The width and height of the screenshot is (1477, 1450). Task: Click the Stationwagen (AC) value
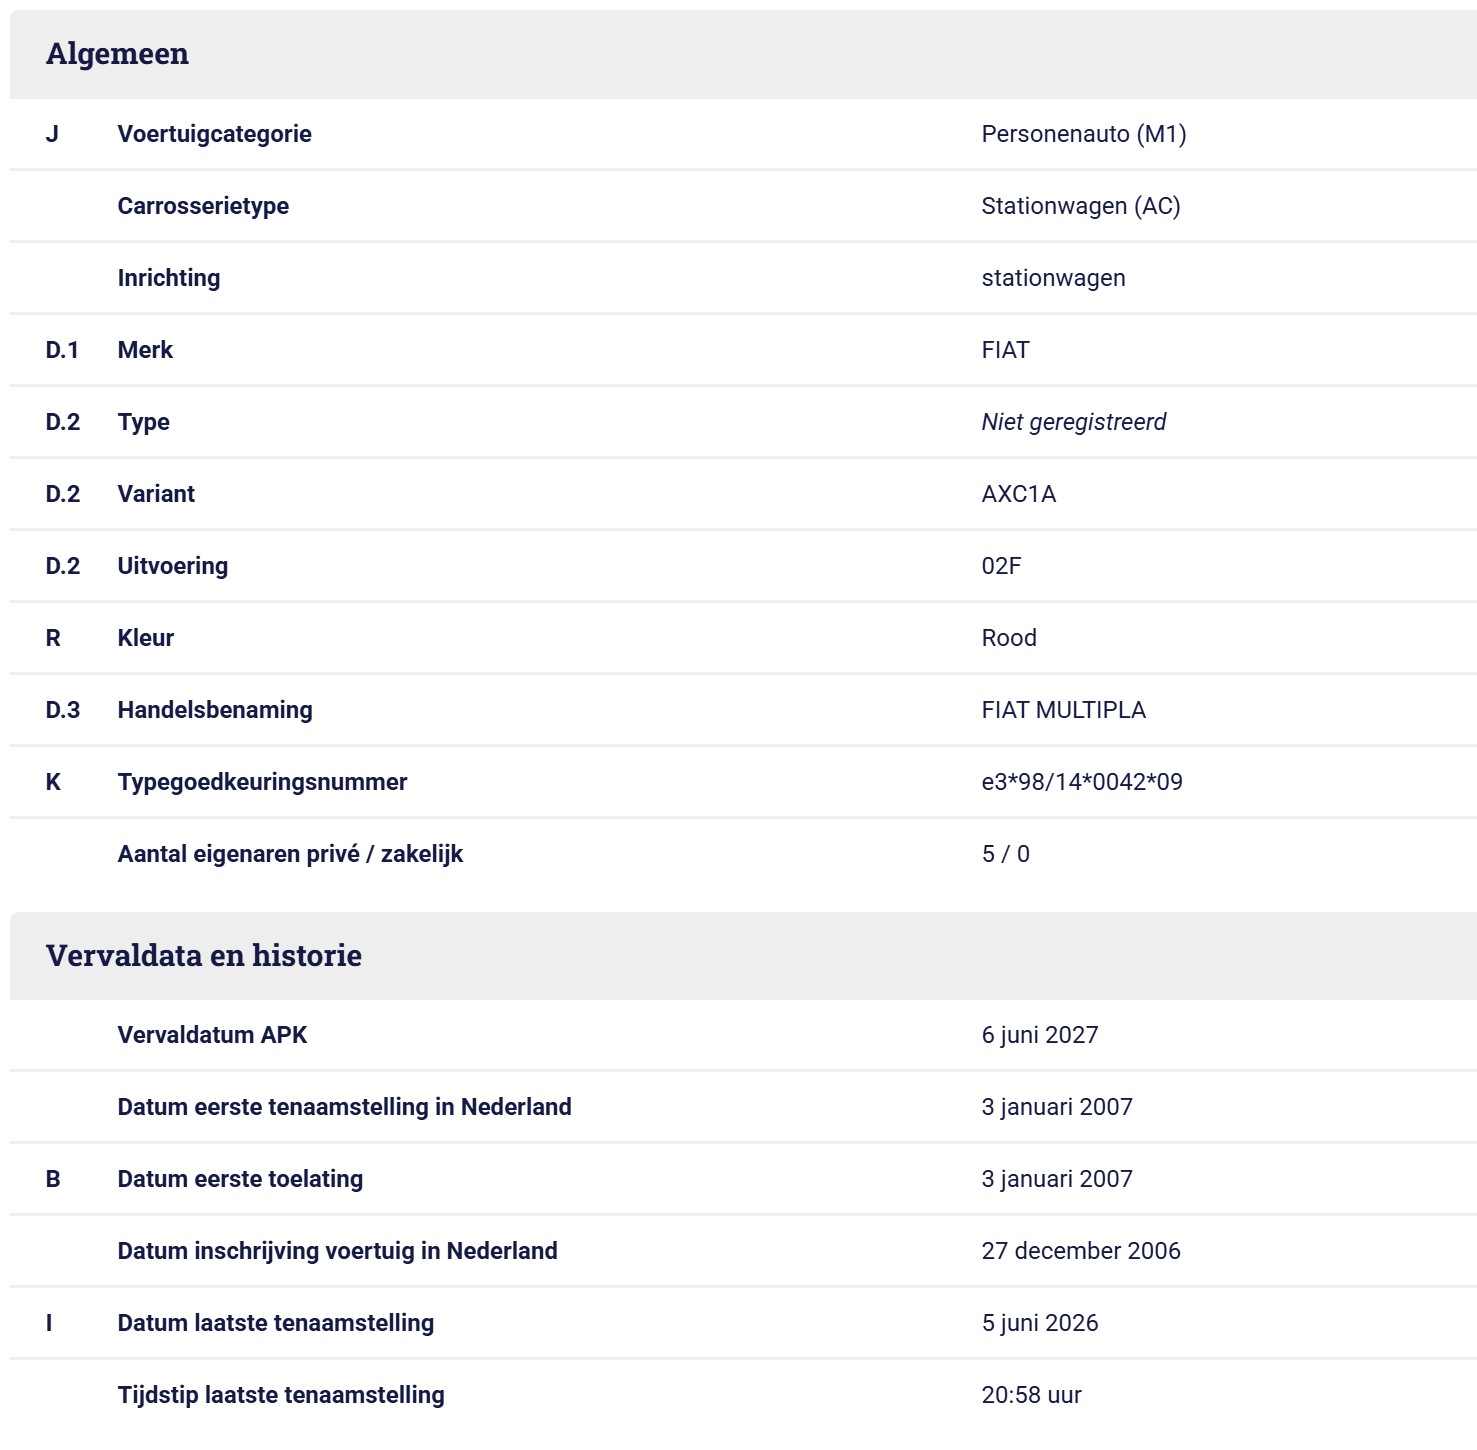click(x=1081, y=206)
